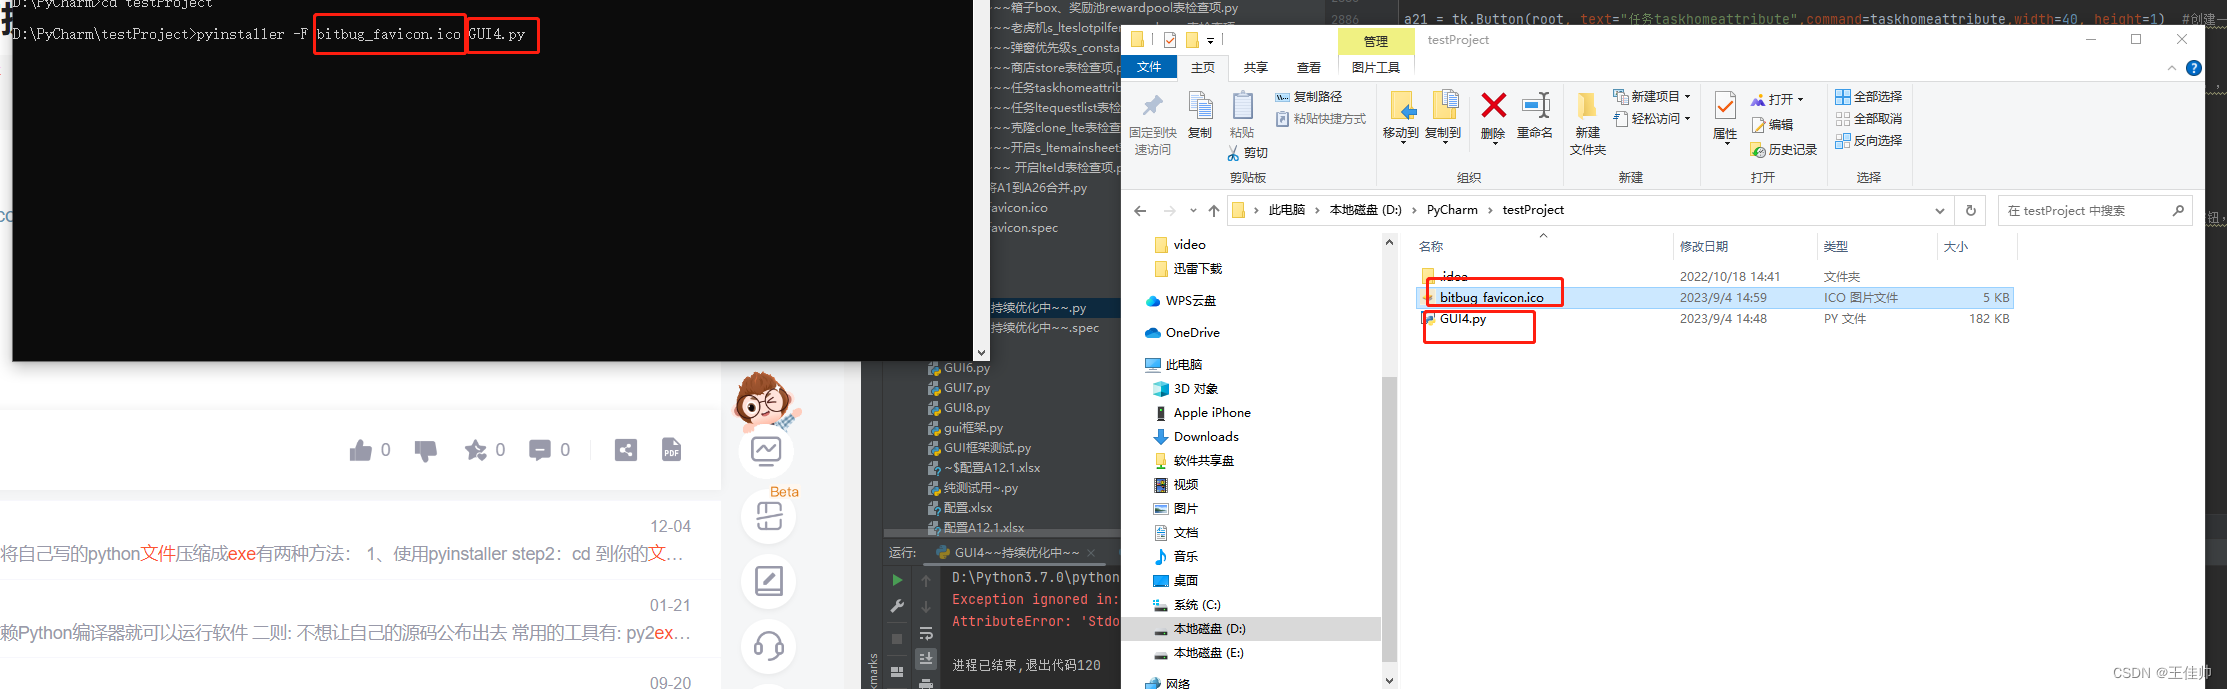The height and width of the screenshot is (689, 2227).
Task: Click the wrench settings icon in Run panel
Action: pyautogui.click(x=897, y=606)
